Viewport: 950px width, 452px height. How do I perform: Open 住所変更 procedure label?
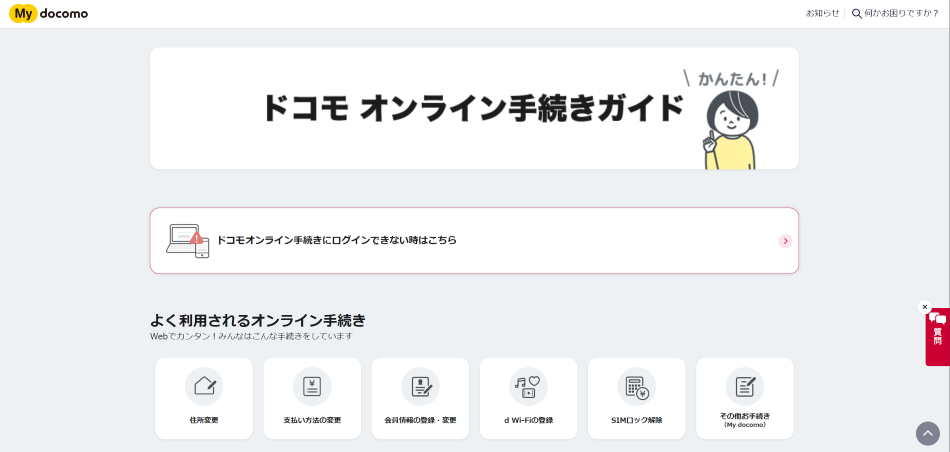point(204,420)
